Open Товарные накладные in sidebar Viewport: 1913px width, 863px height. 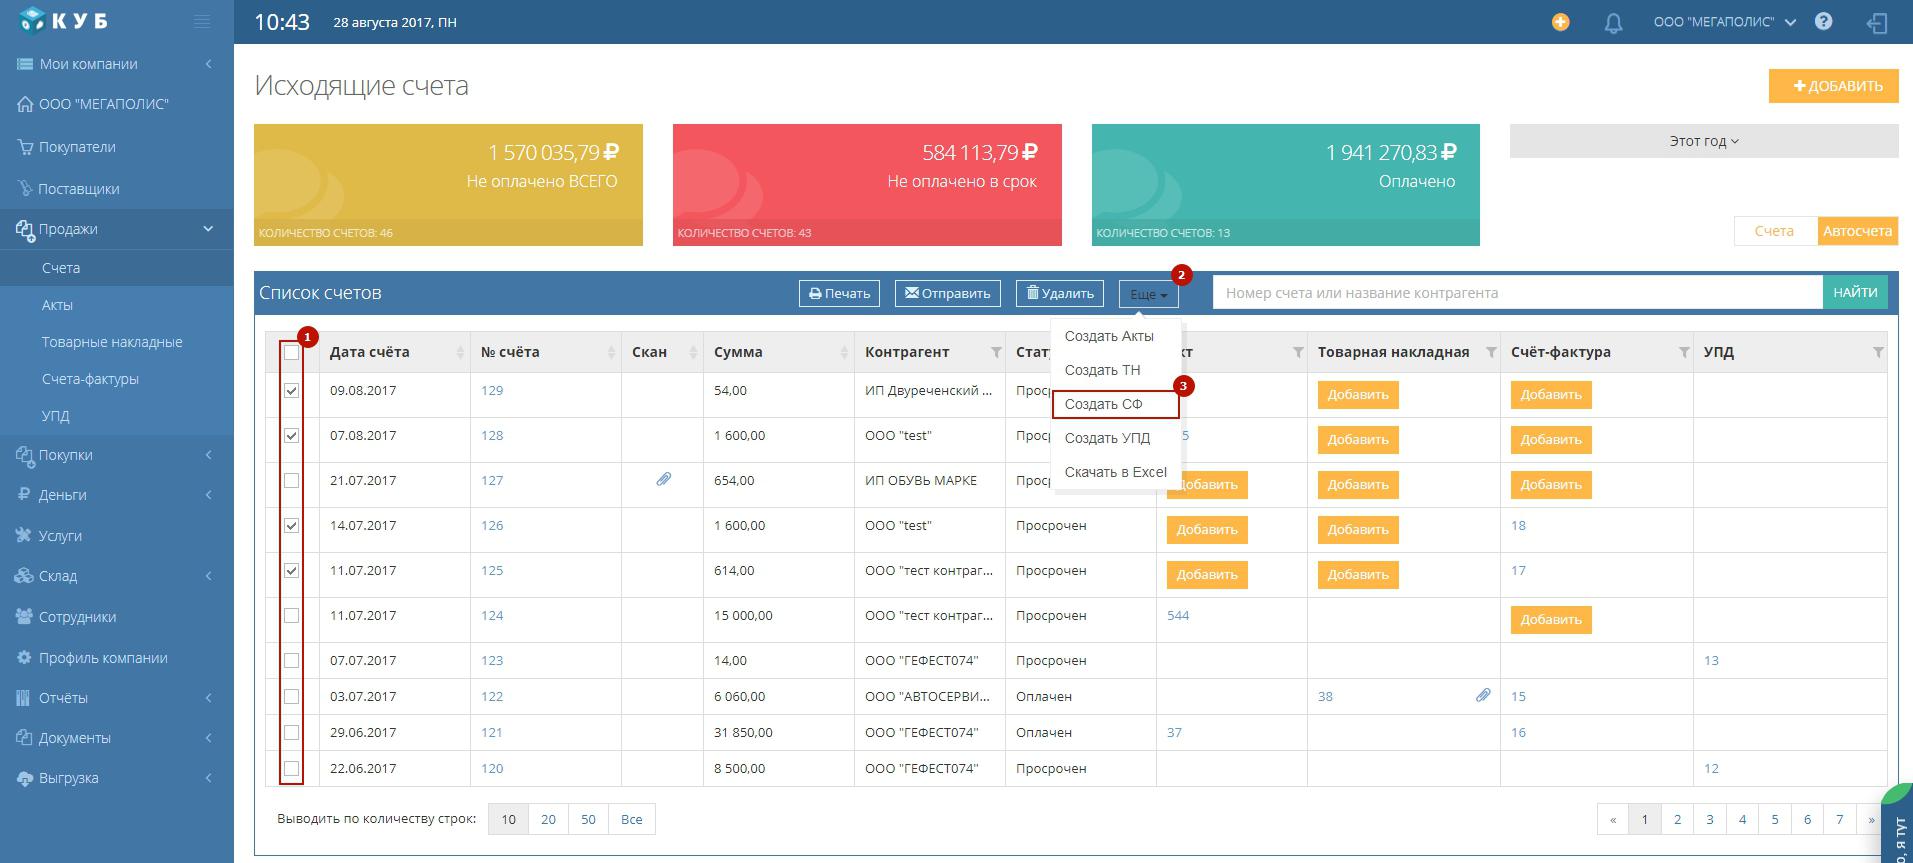112,342
